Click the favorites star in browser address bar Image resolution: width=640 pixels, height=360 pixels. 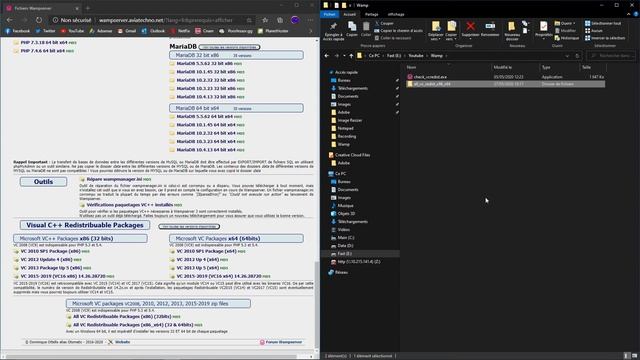point(265,20)
